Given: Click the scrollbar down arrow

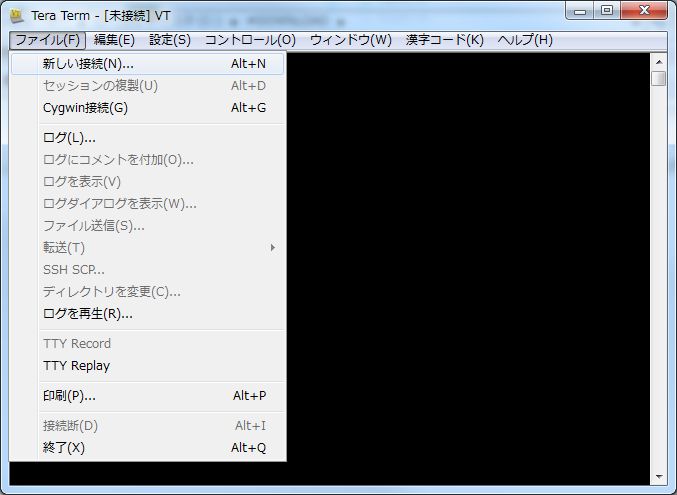Looking at the screenshot, I should 658,476.
